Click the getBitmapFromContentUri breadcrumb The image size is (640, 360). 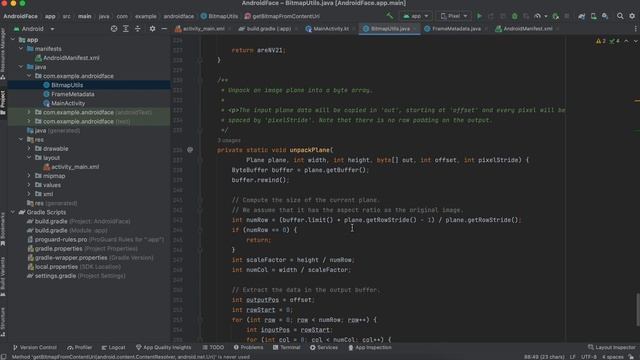click(x=282, y=16)
